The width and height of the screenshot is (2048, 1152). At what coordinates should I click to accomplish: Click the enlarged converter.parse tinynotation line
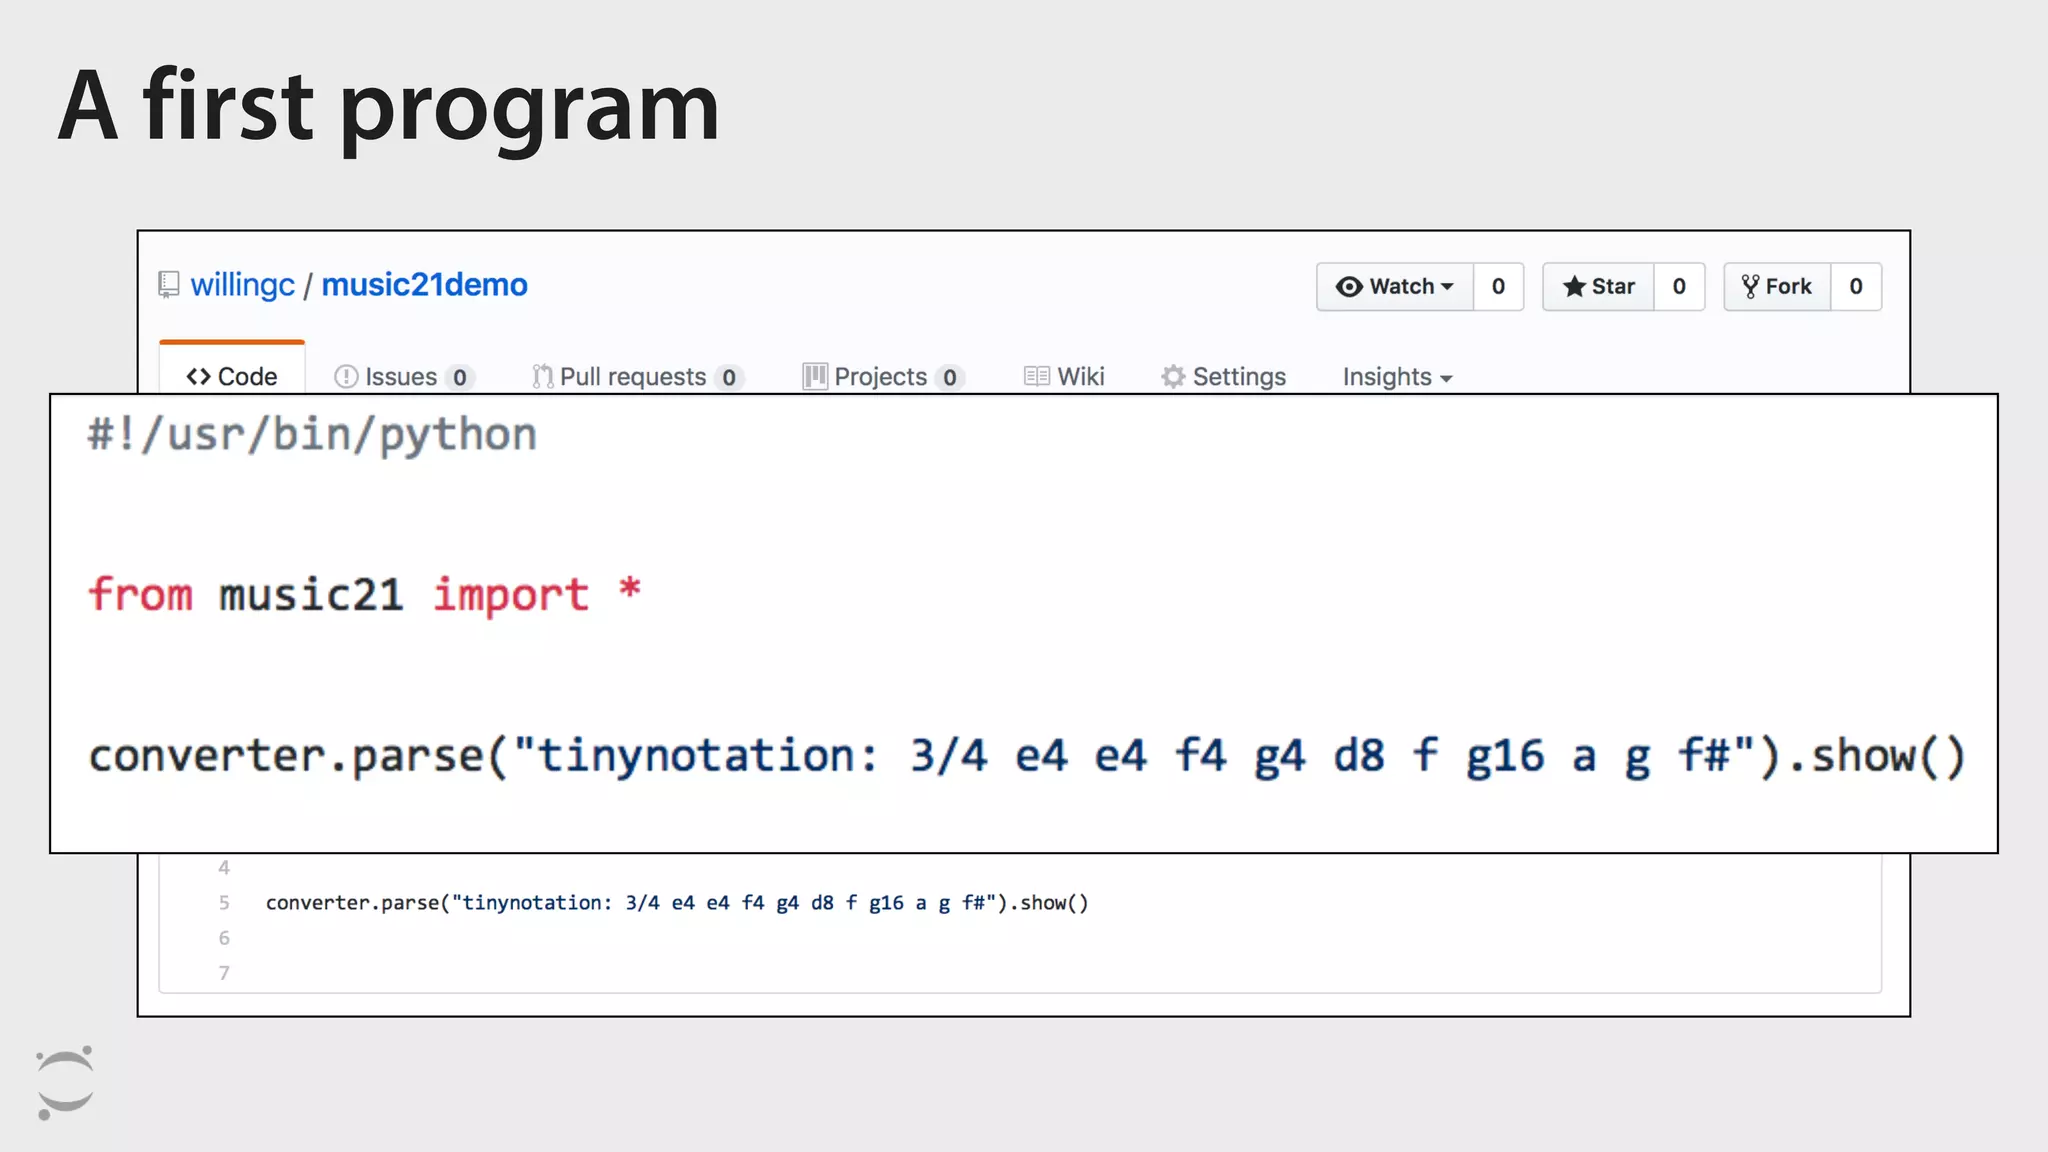point(1027,757)
